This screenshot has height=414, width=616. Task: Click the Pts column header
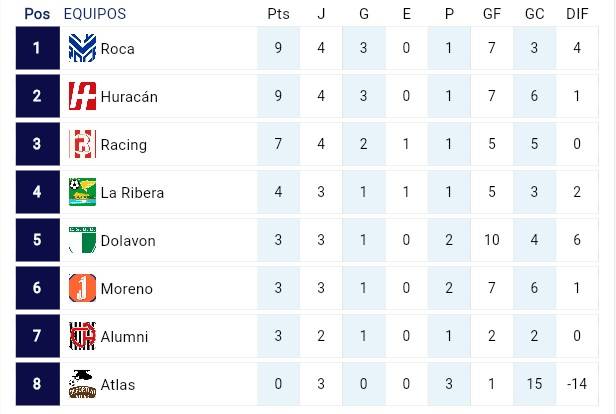click(278, 14)
